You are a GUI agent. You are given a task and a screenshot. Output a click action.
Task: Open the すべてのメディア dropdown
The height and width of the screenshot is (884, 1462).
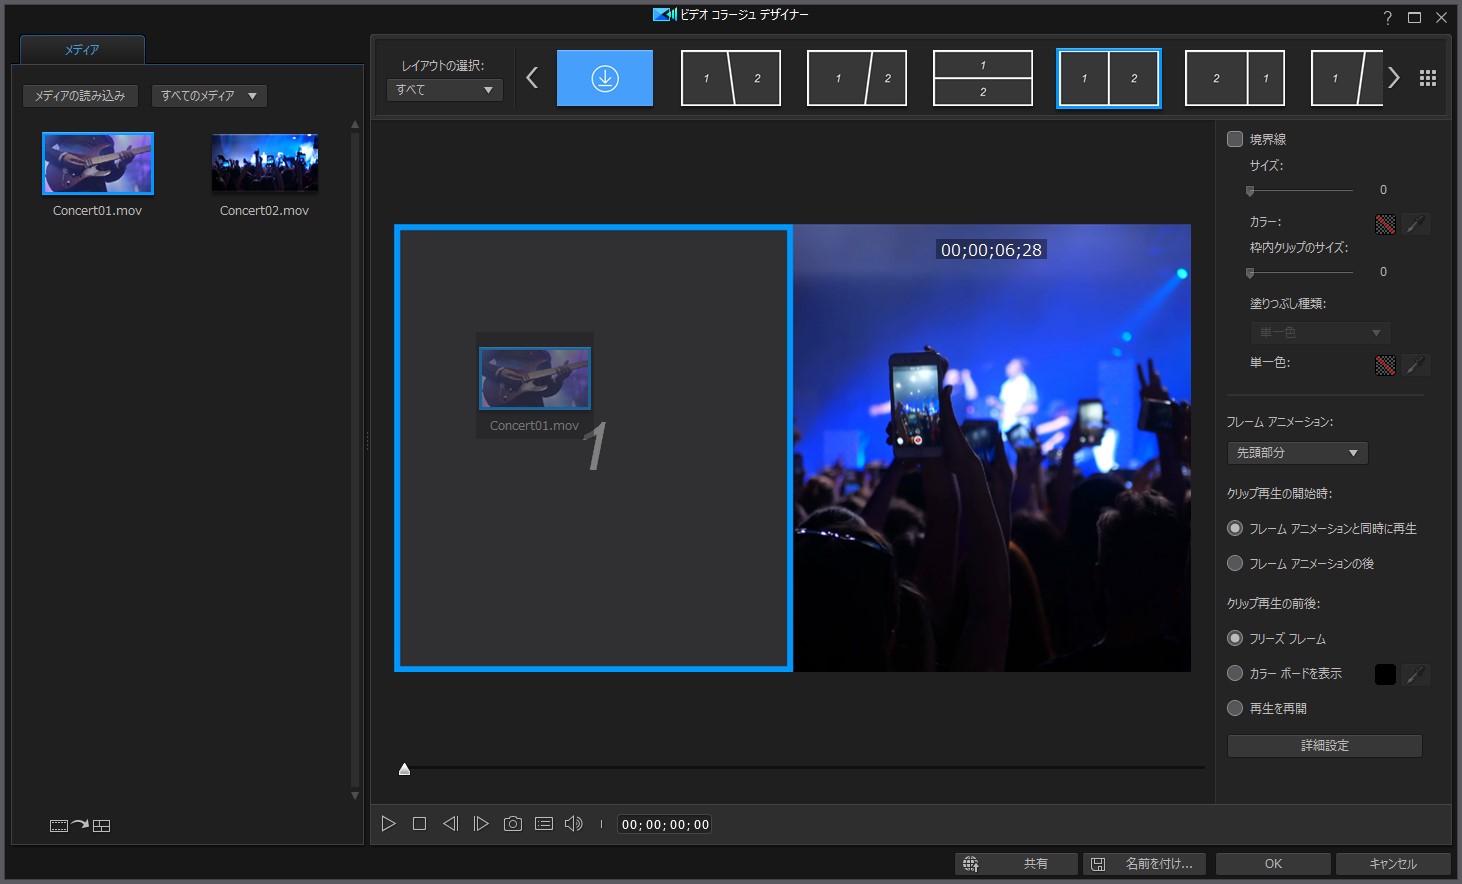point(209,96)
